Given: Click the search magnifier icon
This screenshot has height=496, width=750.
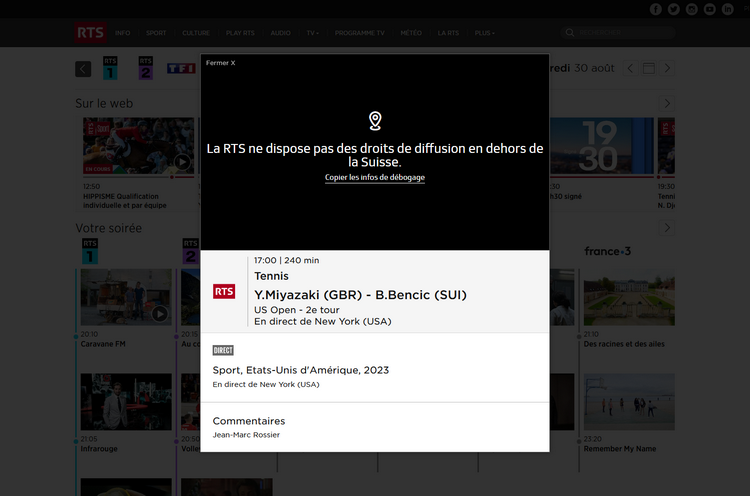Looking at the screenshot, I should [x=570, y=33].
